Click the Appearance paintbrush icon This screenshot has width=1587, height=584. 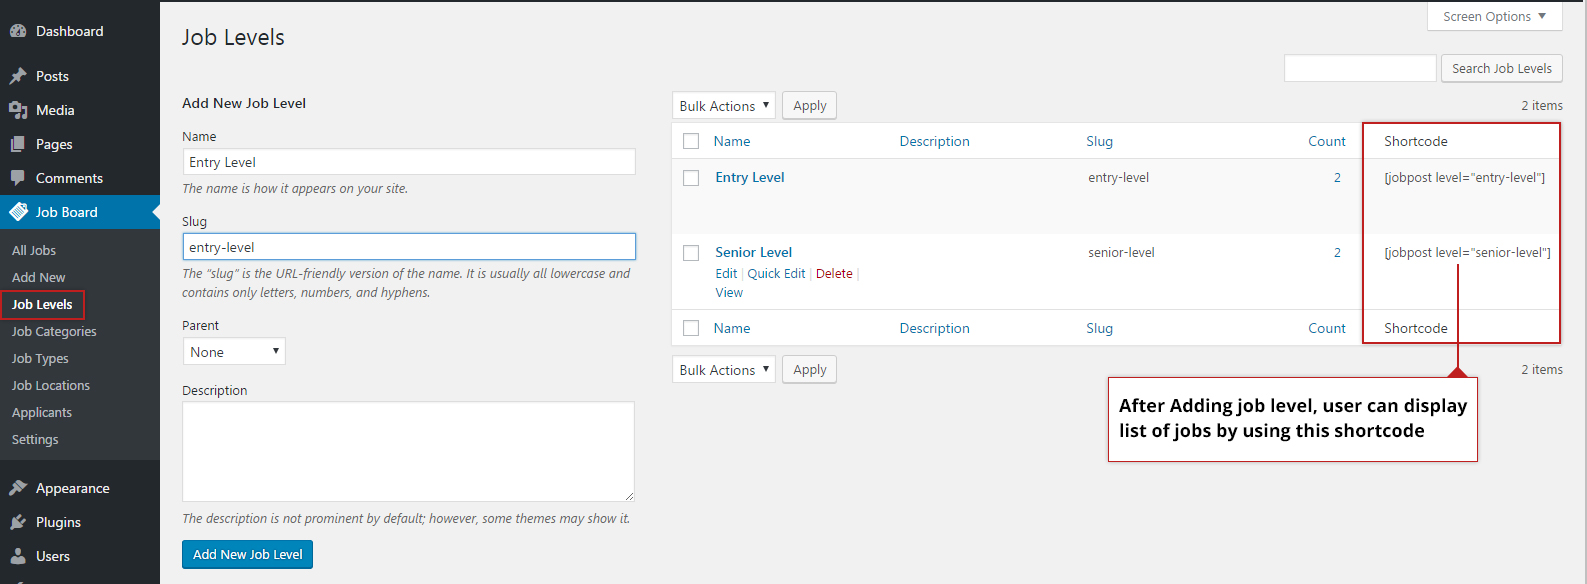tap(18, 488)
